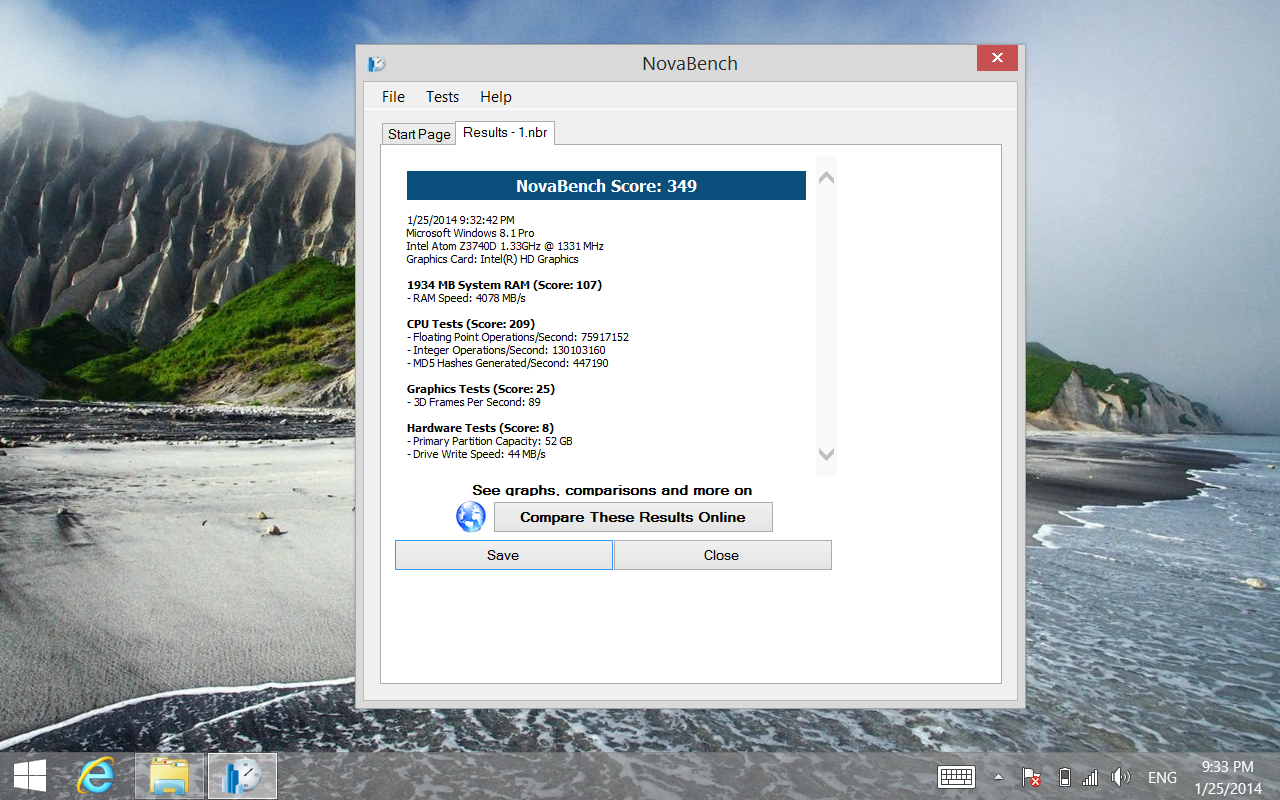Open the Help menu
This screenshot has width=1280, height=800.
point(495,96)
